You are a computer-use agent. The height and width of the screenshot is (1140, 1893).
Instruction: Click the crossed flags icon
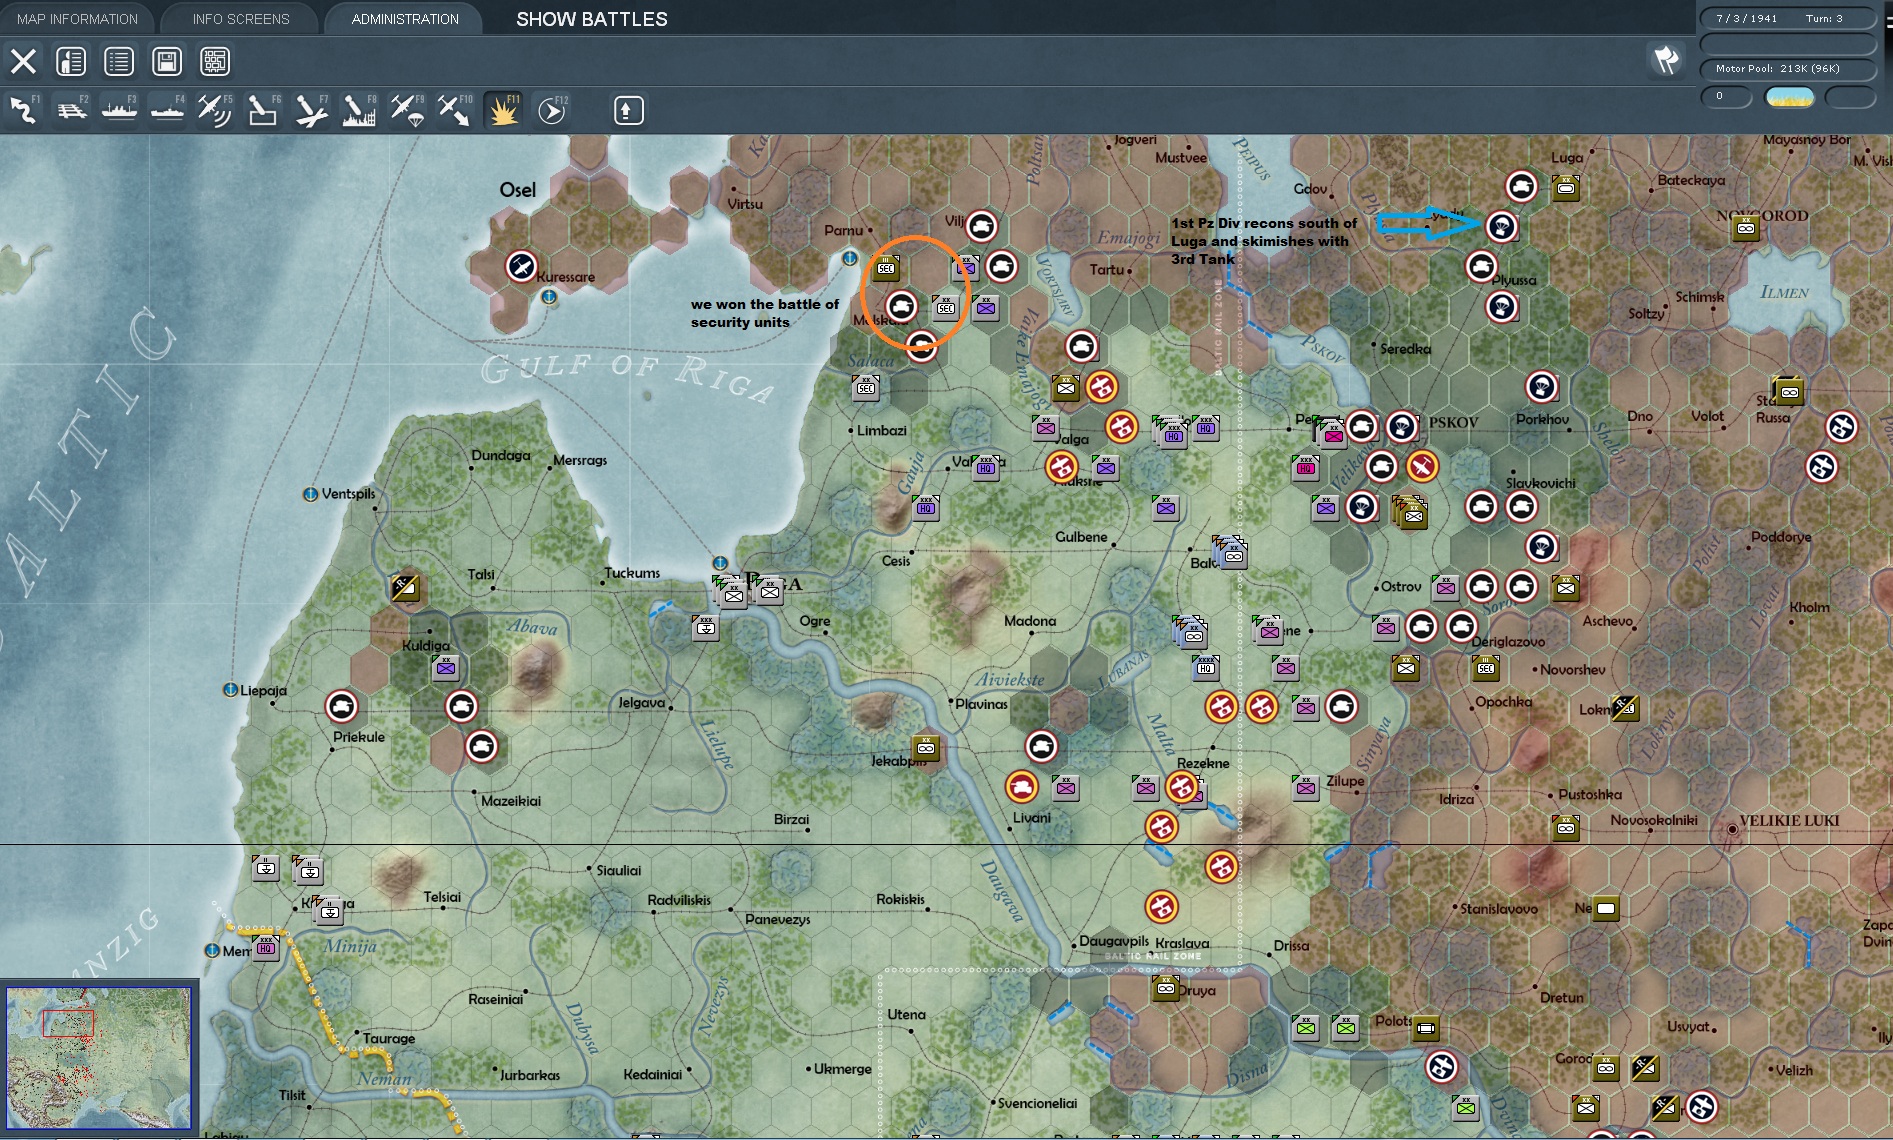click(1666, 60)
